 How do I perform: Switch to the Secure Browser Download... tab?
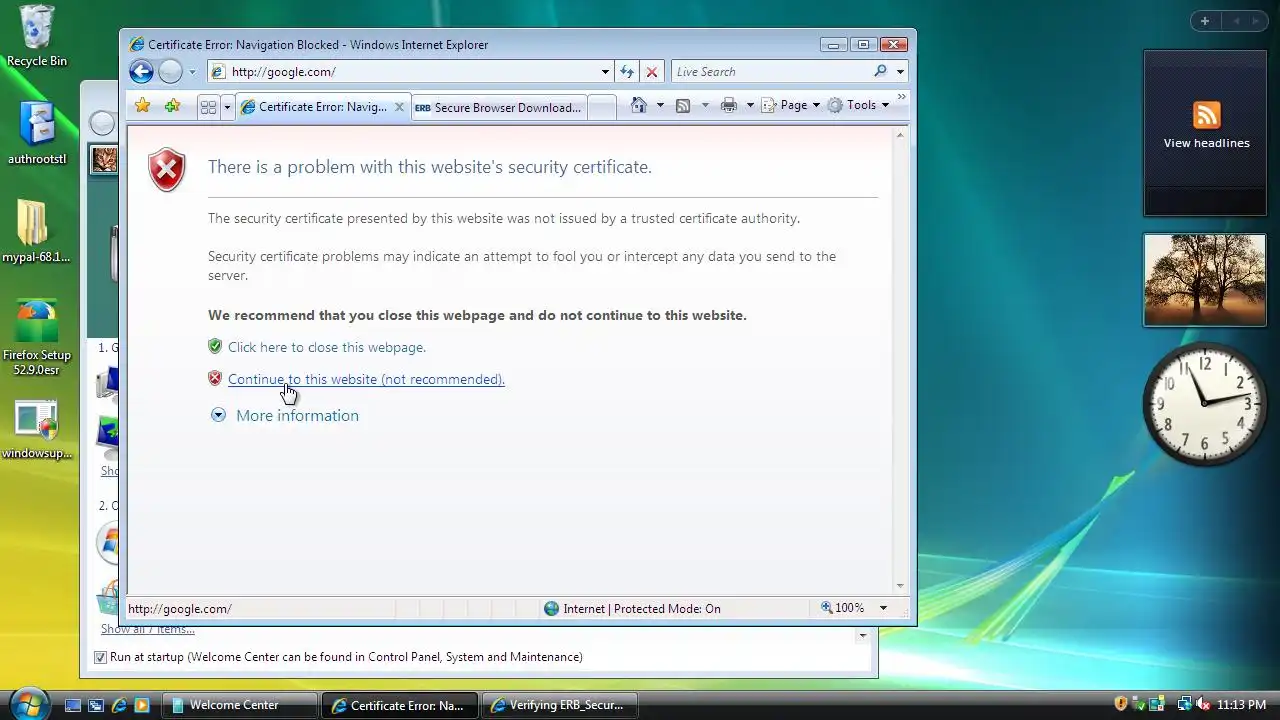pyautogui.click(x=498, y=108)
